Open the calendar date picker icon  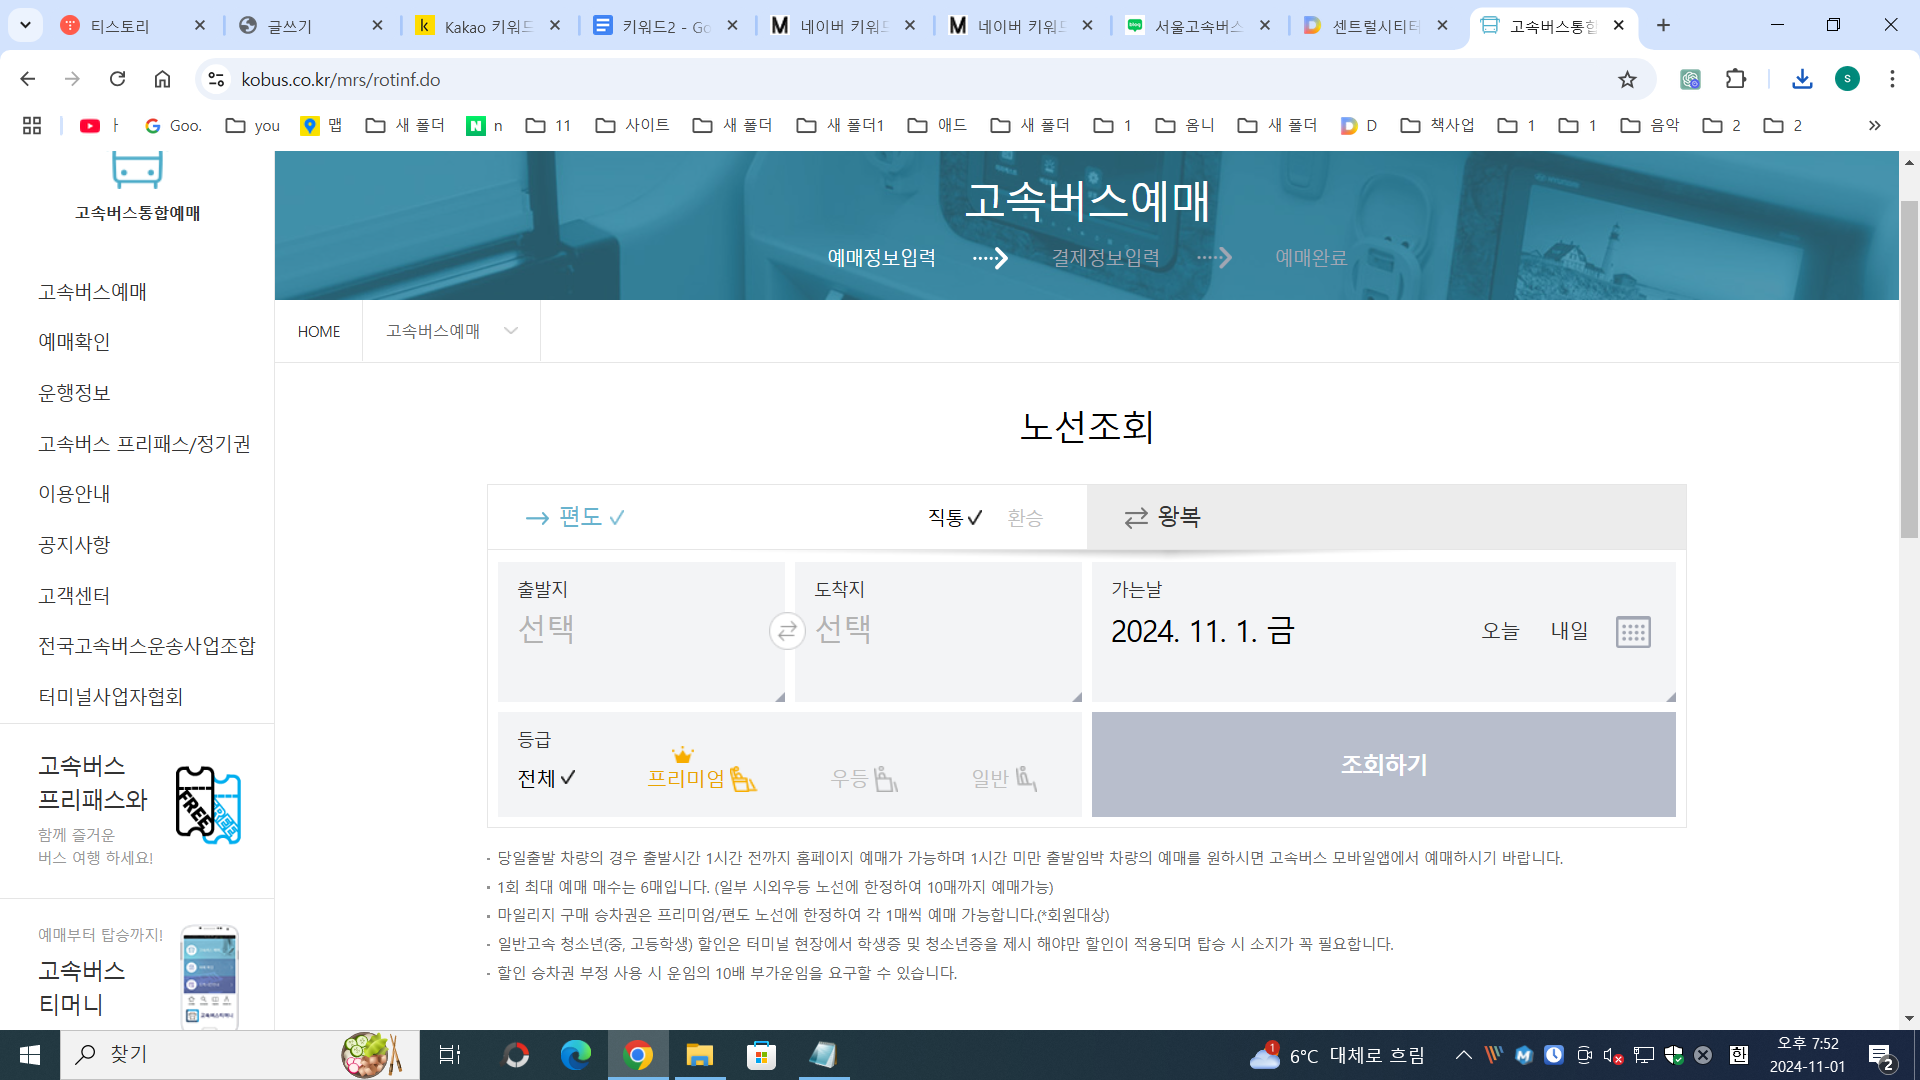(x=1633, y=632)
